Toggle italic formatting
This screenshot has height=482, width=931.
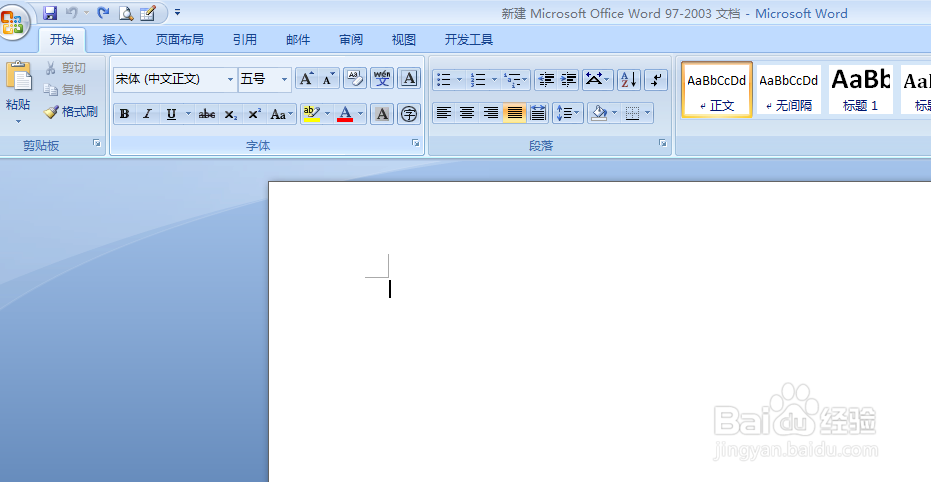(147, 114)
